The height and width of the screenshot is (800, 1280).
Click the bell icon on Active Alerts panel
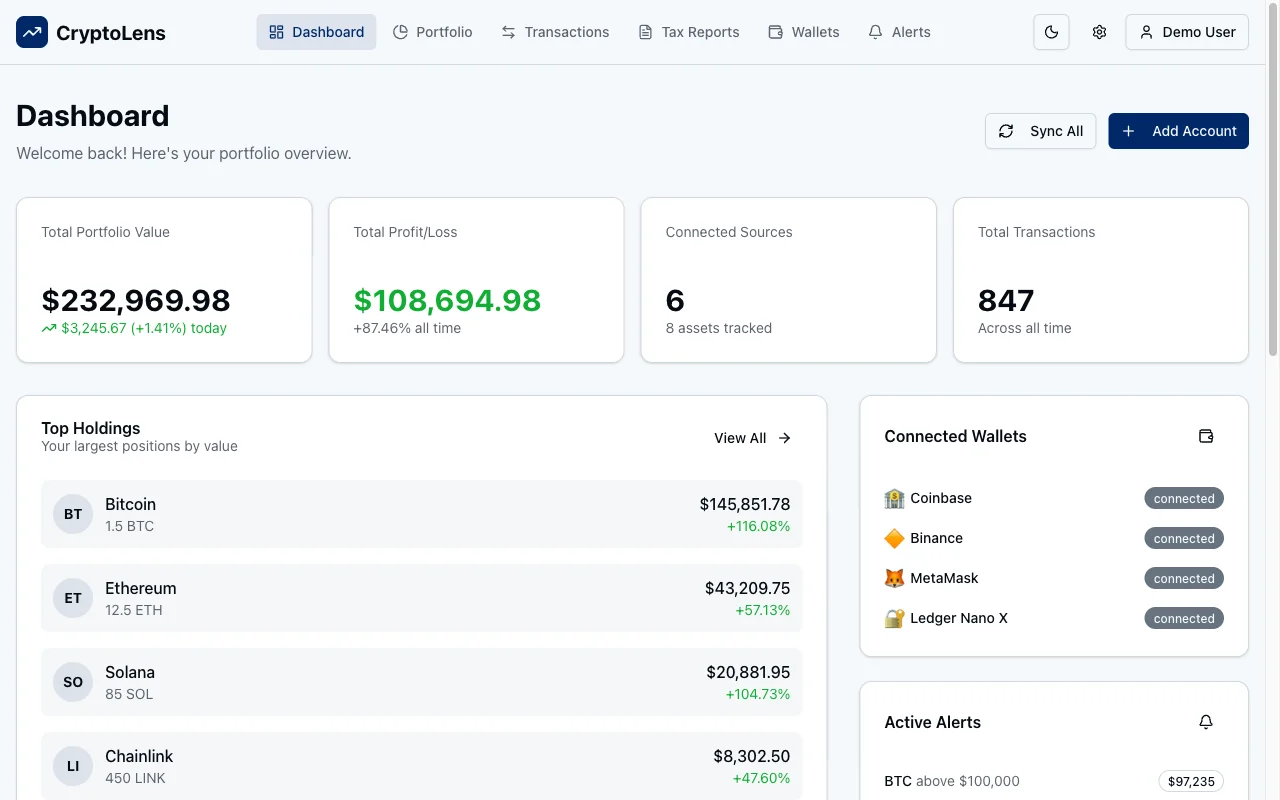point(1205,721)
